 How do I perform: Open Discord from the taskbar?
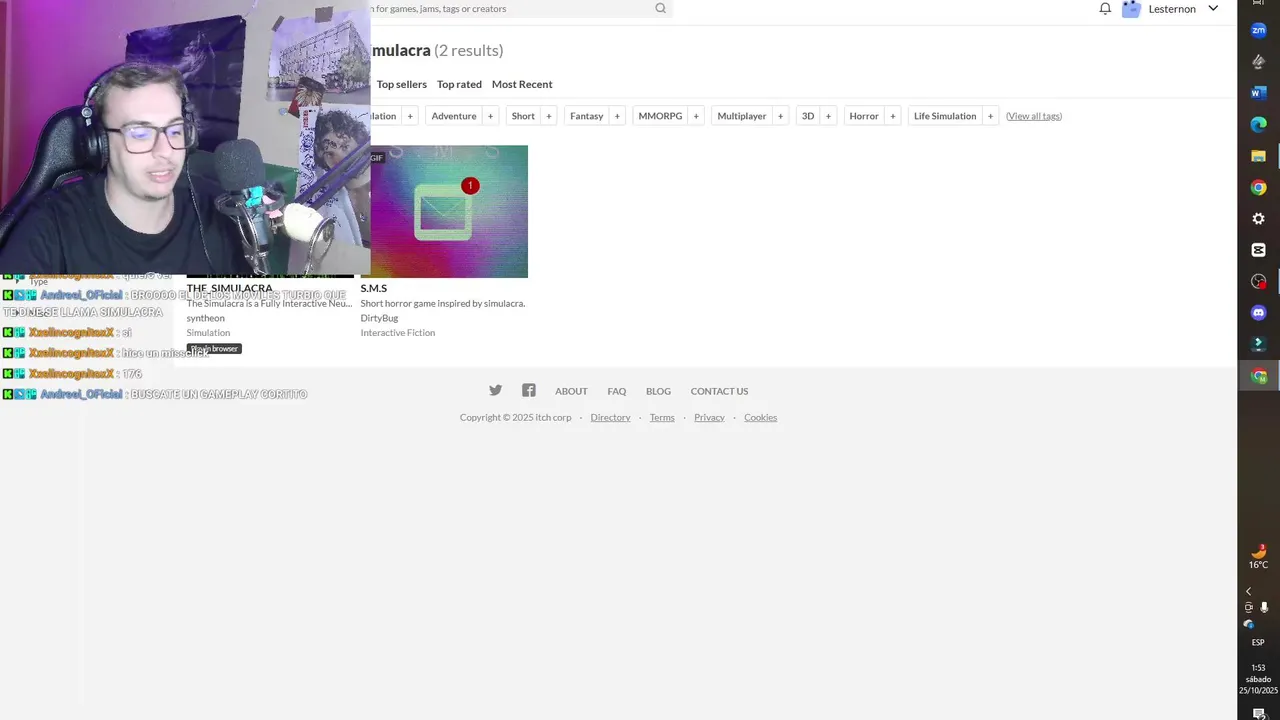click(x=1259, y=313)
